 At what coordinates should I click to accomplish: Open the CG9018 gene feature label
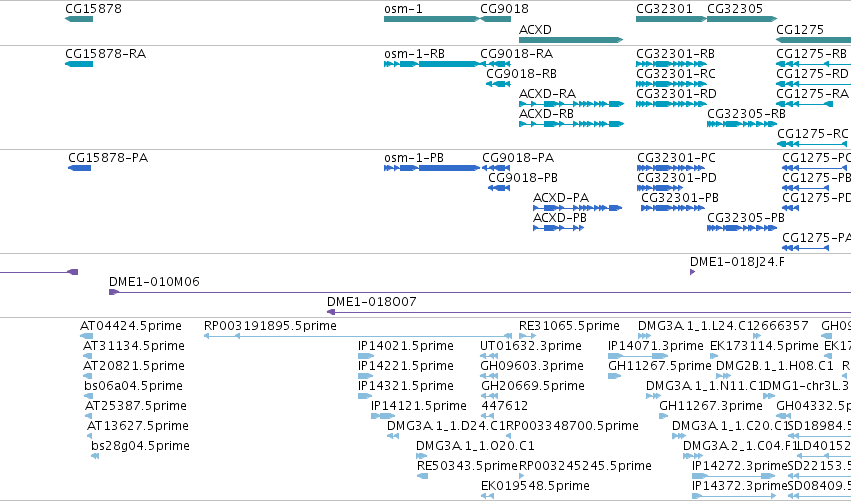(504, 9)
